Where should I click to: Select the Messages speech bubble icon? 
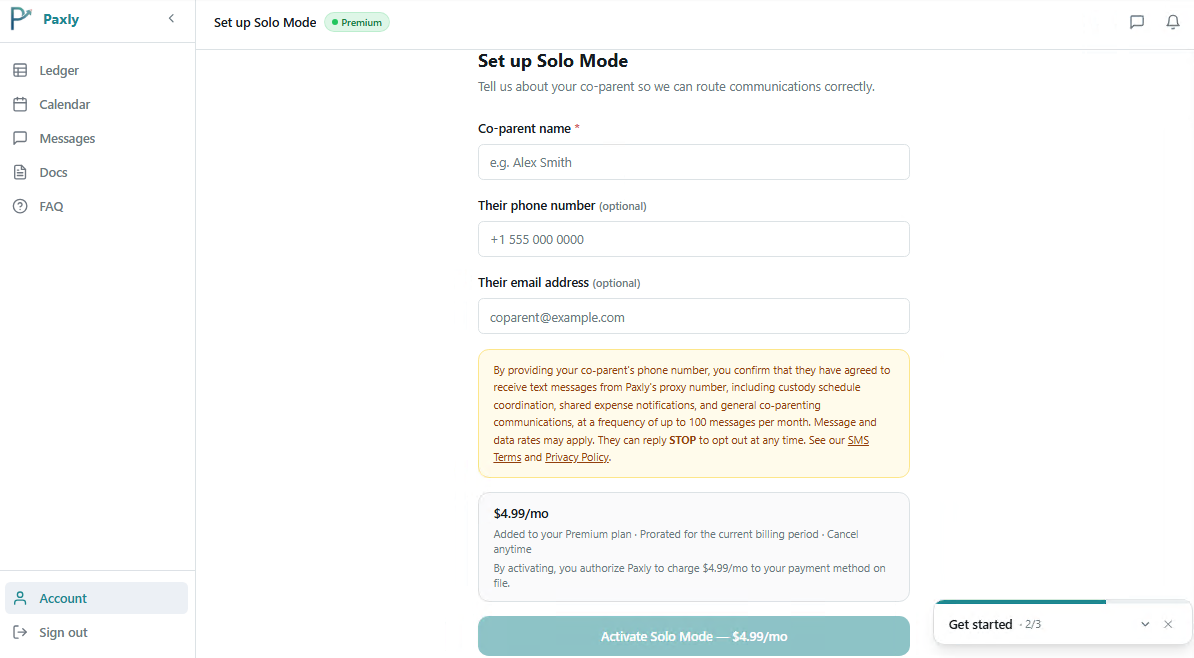pyautogui.click(x=21, y=138)
